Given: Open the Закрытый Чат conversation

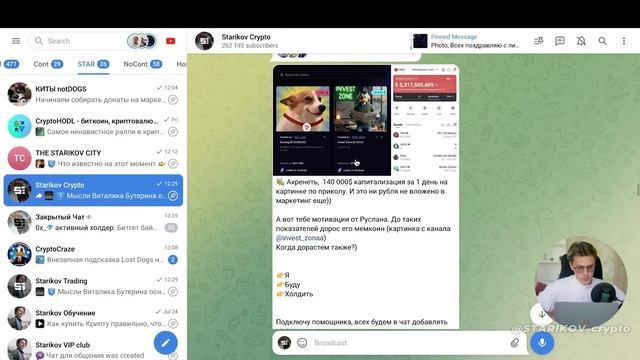Looking at the screenshot, I should point(93,222).
